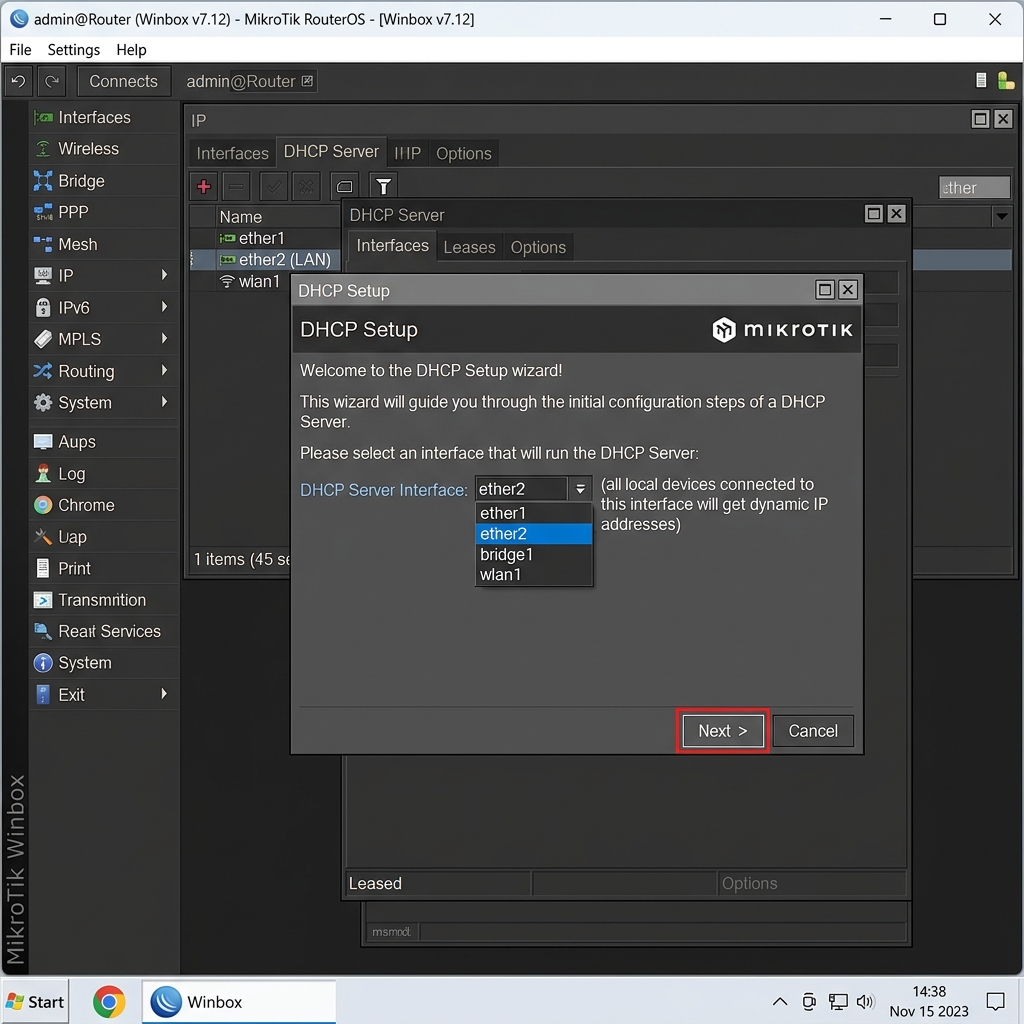This screenshot has height=1024, width=1024.
Task: Open Options tab in DHCP Server window
Action: click(538, 248)
